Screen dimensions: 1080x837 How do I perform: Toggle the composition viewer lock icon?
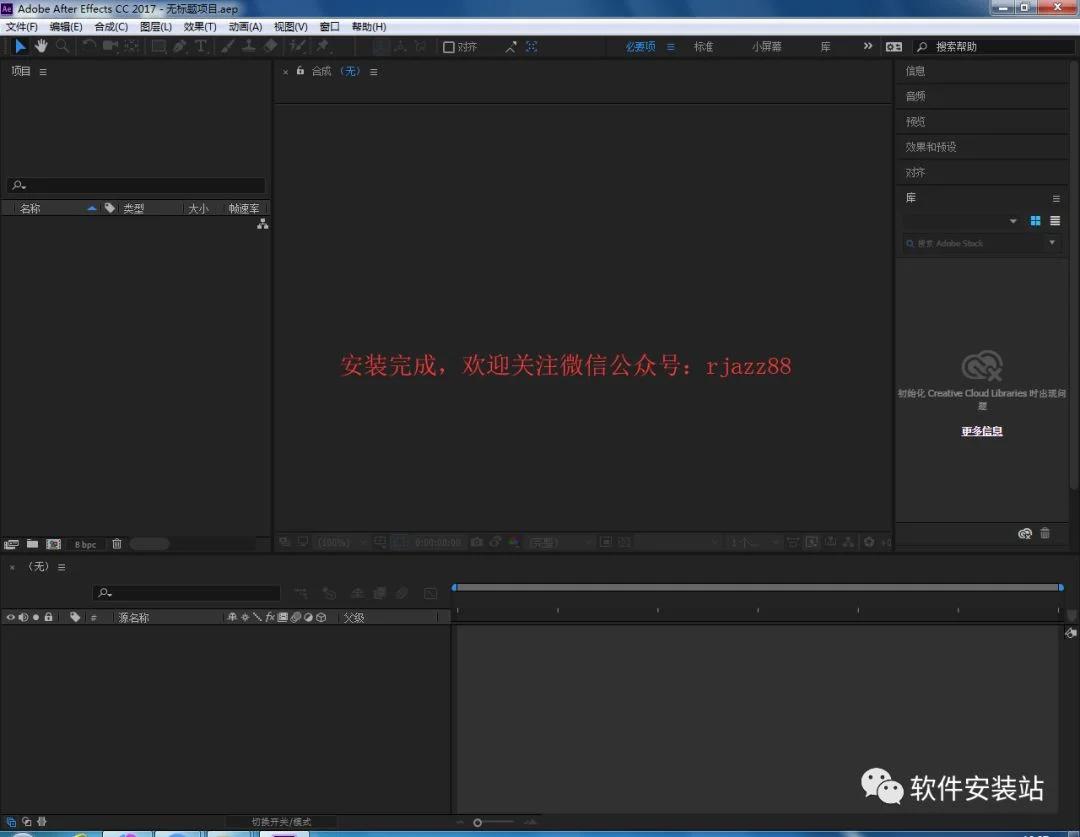(300, 70)
